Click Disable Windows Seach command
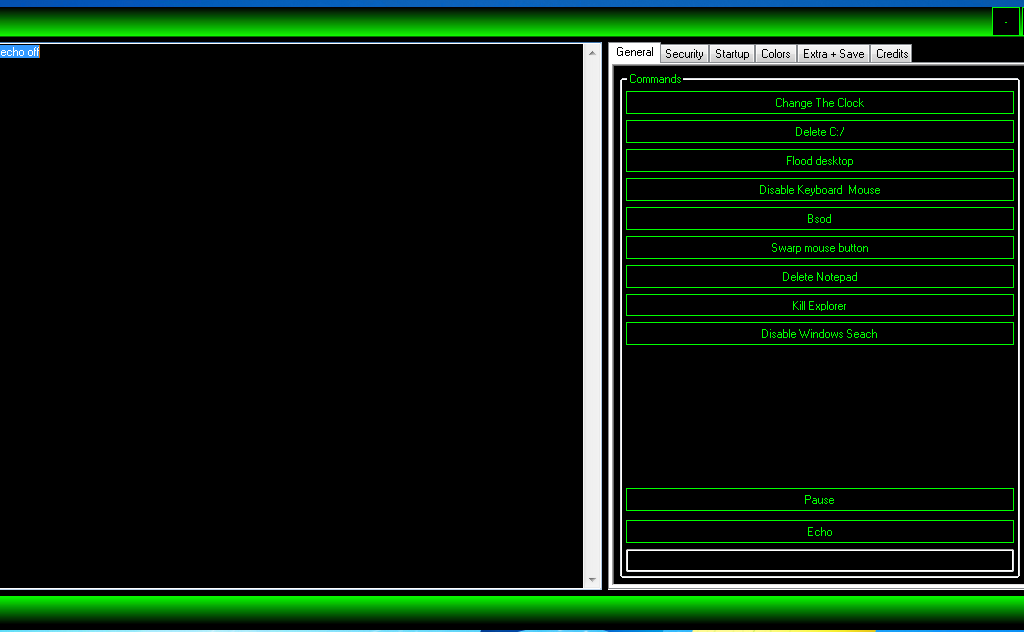 [x=819, y=333]
